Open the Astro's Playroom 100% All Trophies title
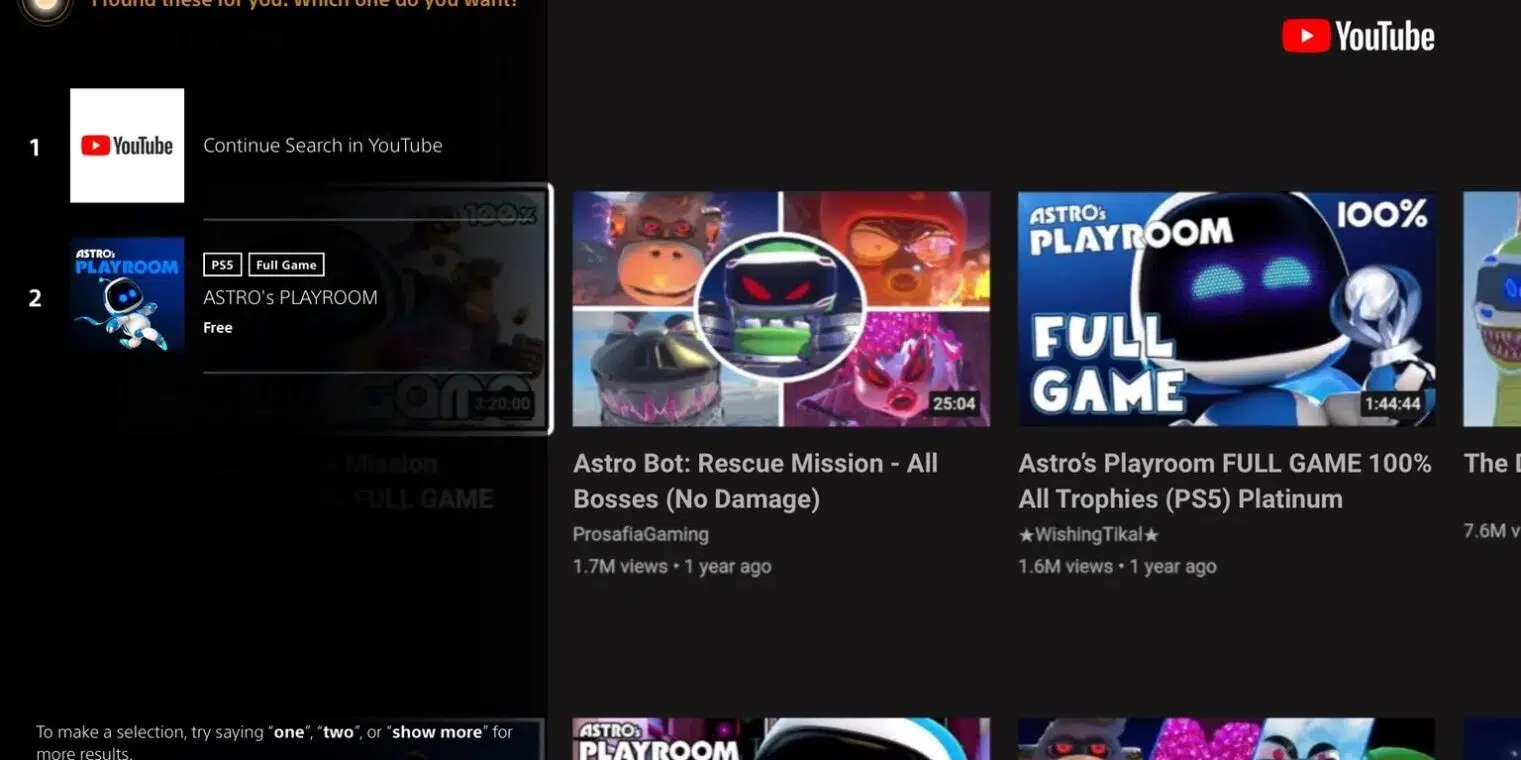This screenshot has width=1521, height=760. (1224, 481)
